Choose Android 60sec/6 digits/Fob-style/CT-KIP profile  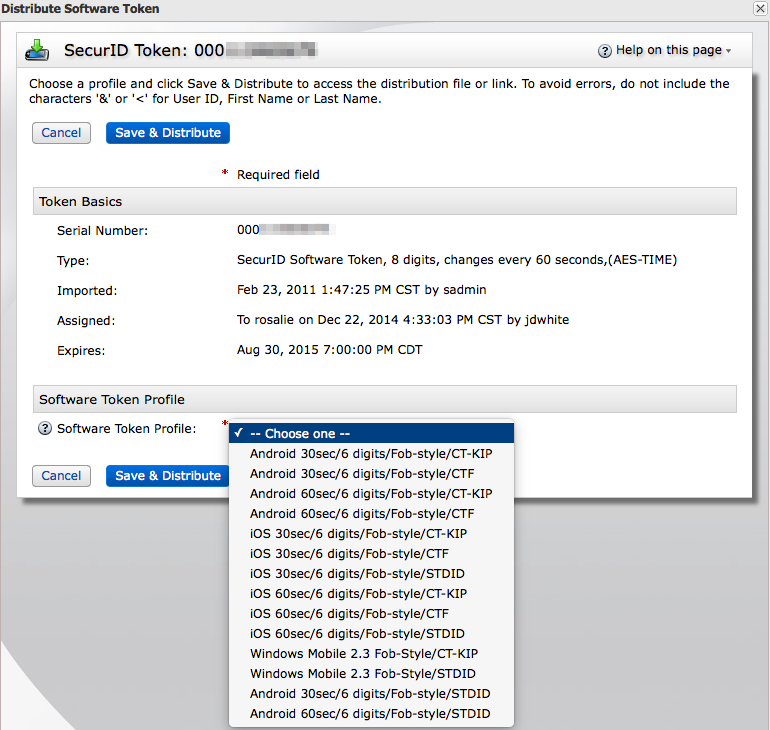(371, 493)
